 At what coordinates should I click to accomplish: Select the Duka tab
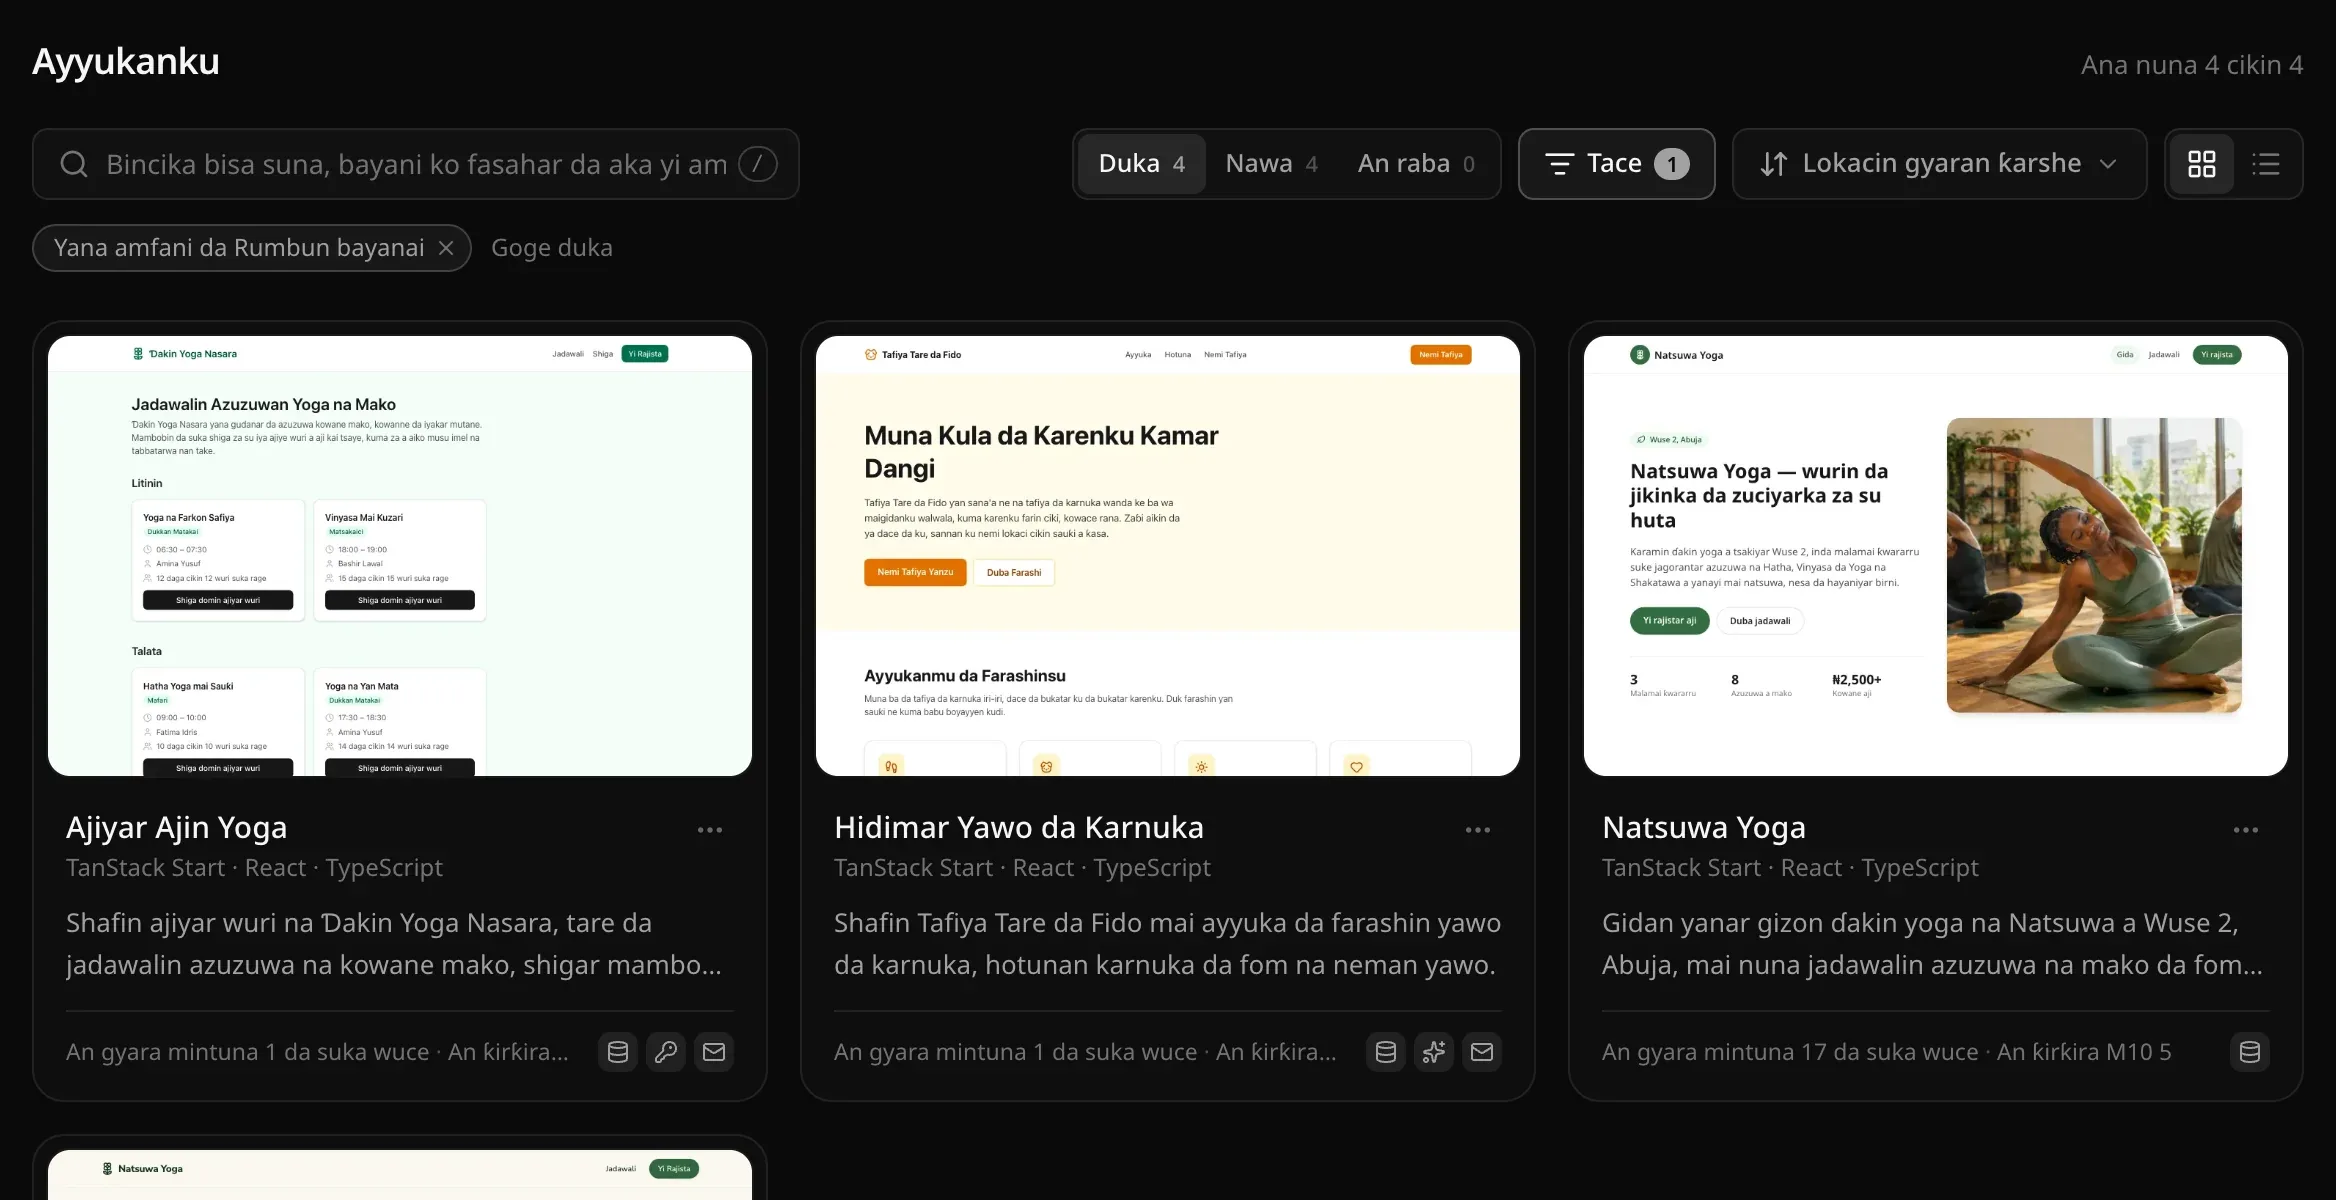click(x=1142, y=164)
